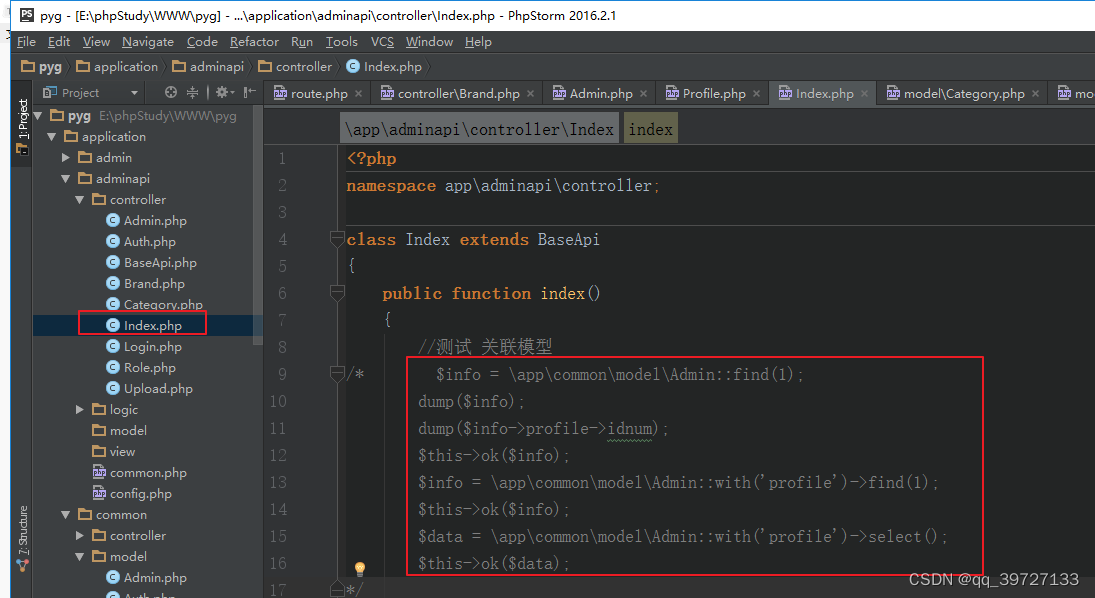The width and height of the screenshot is (1095, 598).
Task: Click line number 13 in the gutter
Action: [278, 482]
